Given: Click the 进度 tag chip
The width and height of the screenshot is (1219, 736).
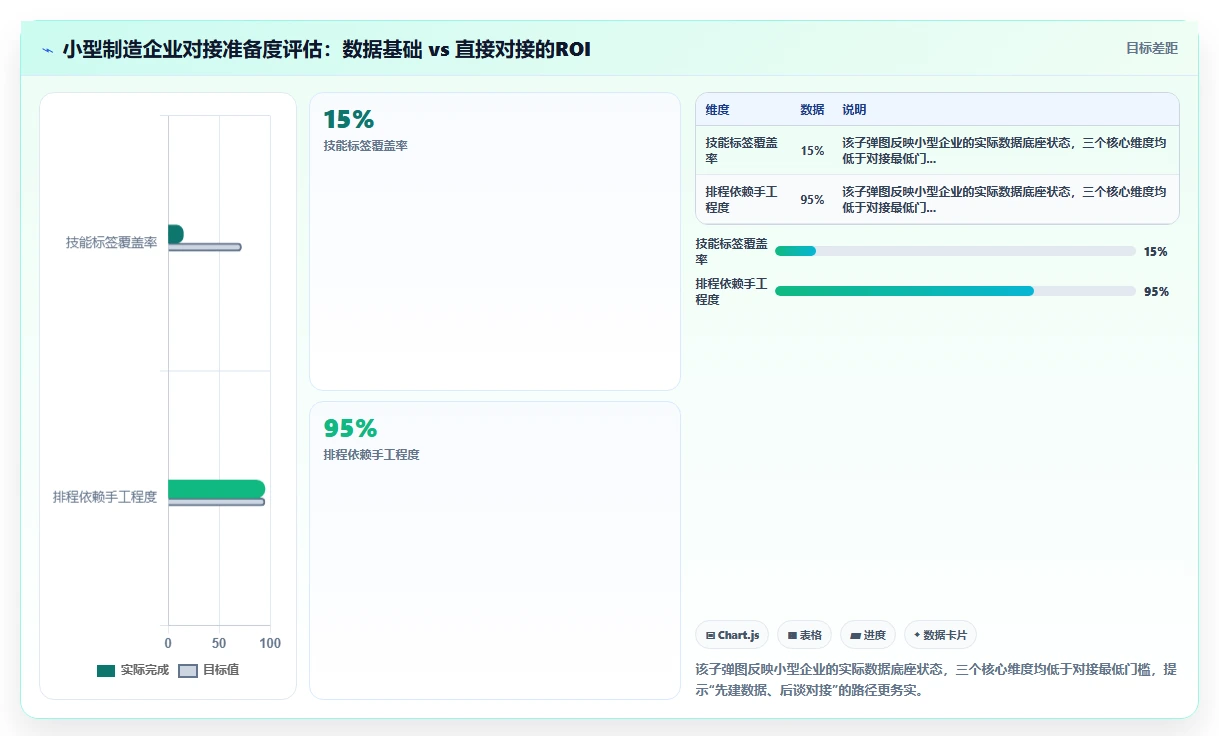Looking at the screenshot, I should tap(868, 635).
